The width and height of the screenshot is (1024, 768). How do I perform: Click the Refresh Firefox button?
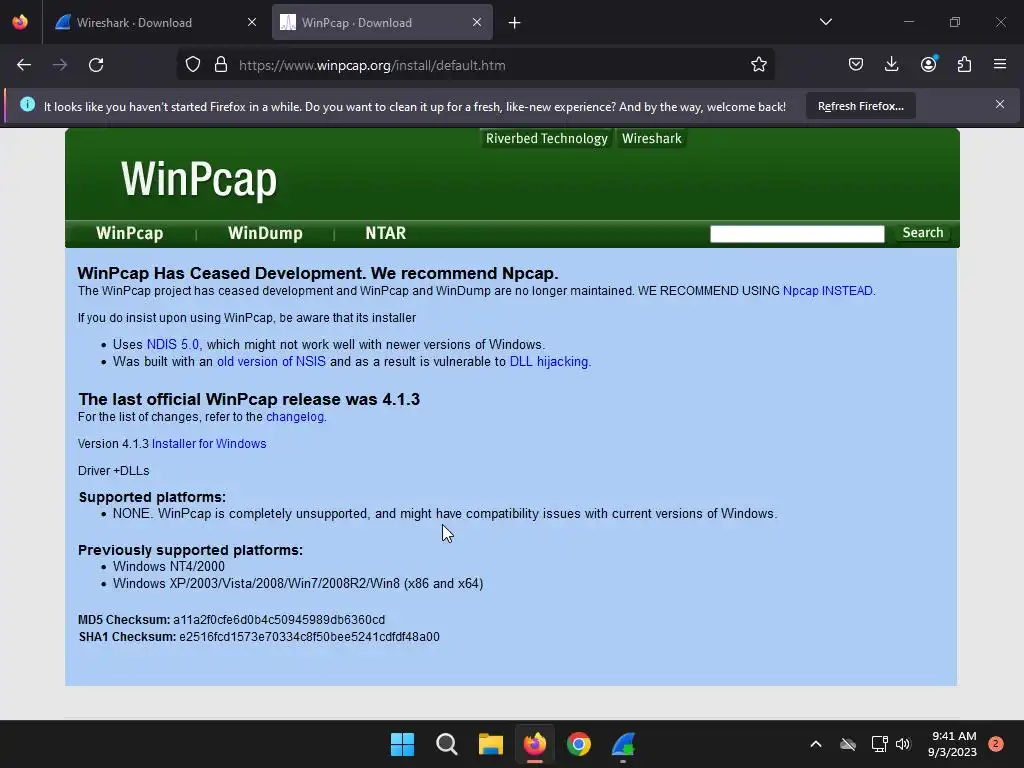pyautogui.click(x=861, y=106)
